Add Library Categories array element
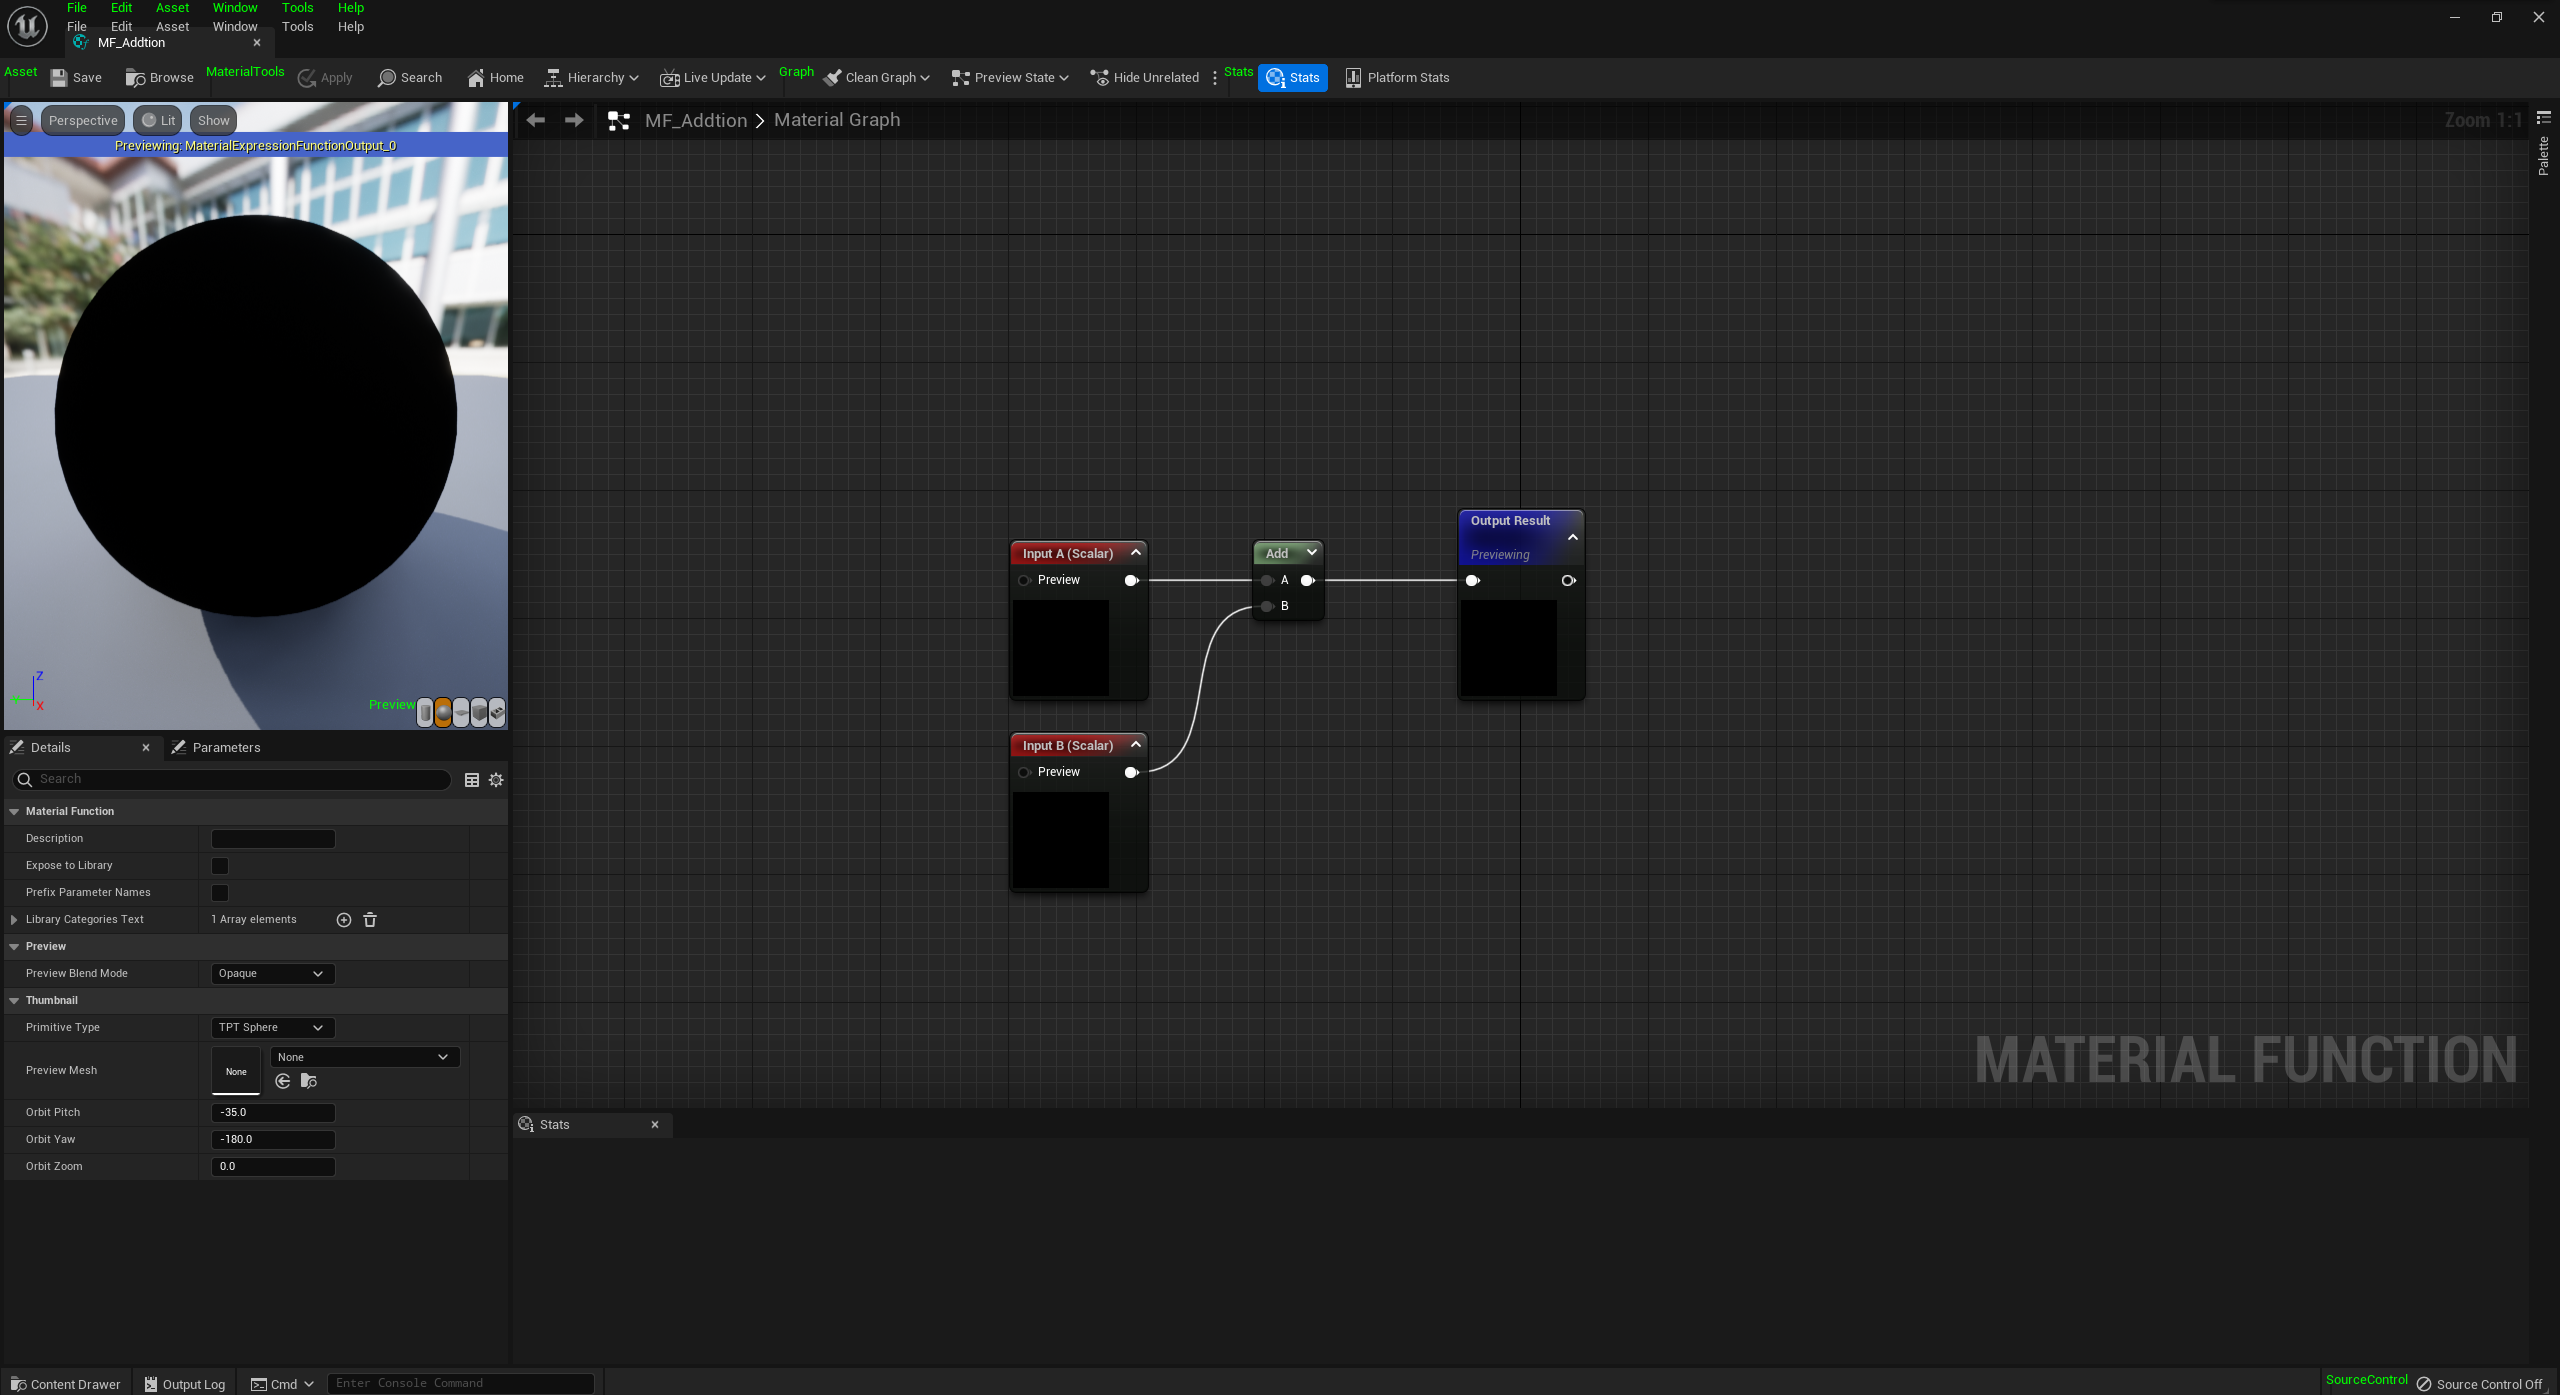Image resolution: width=2560 pixels, height=1395 pixels. (x=344, y=920)
